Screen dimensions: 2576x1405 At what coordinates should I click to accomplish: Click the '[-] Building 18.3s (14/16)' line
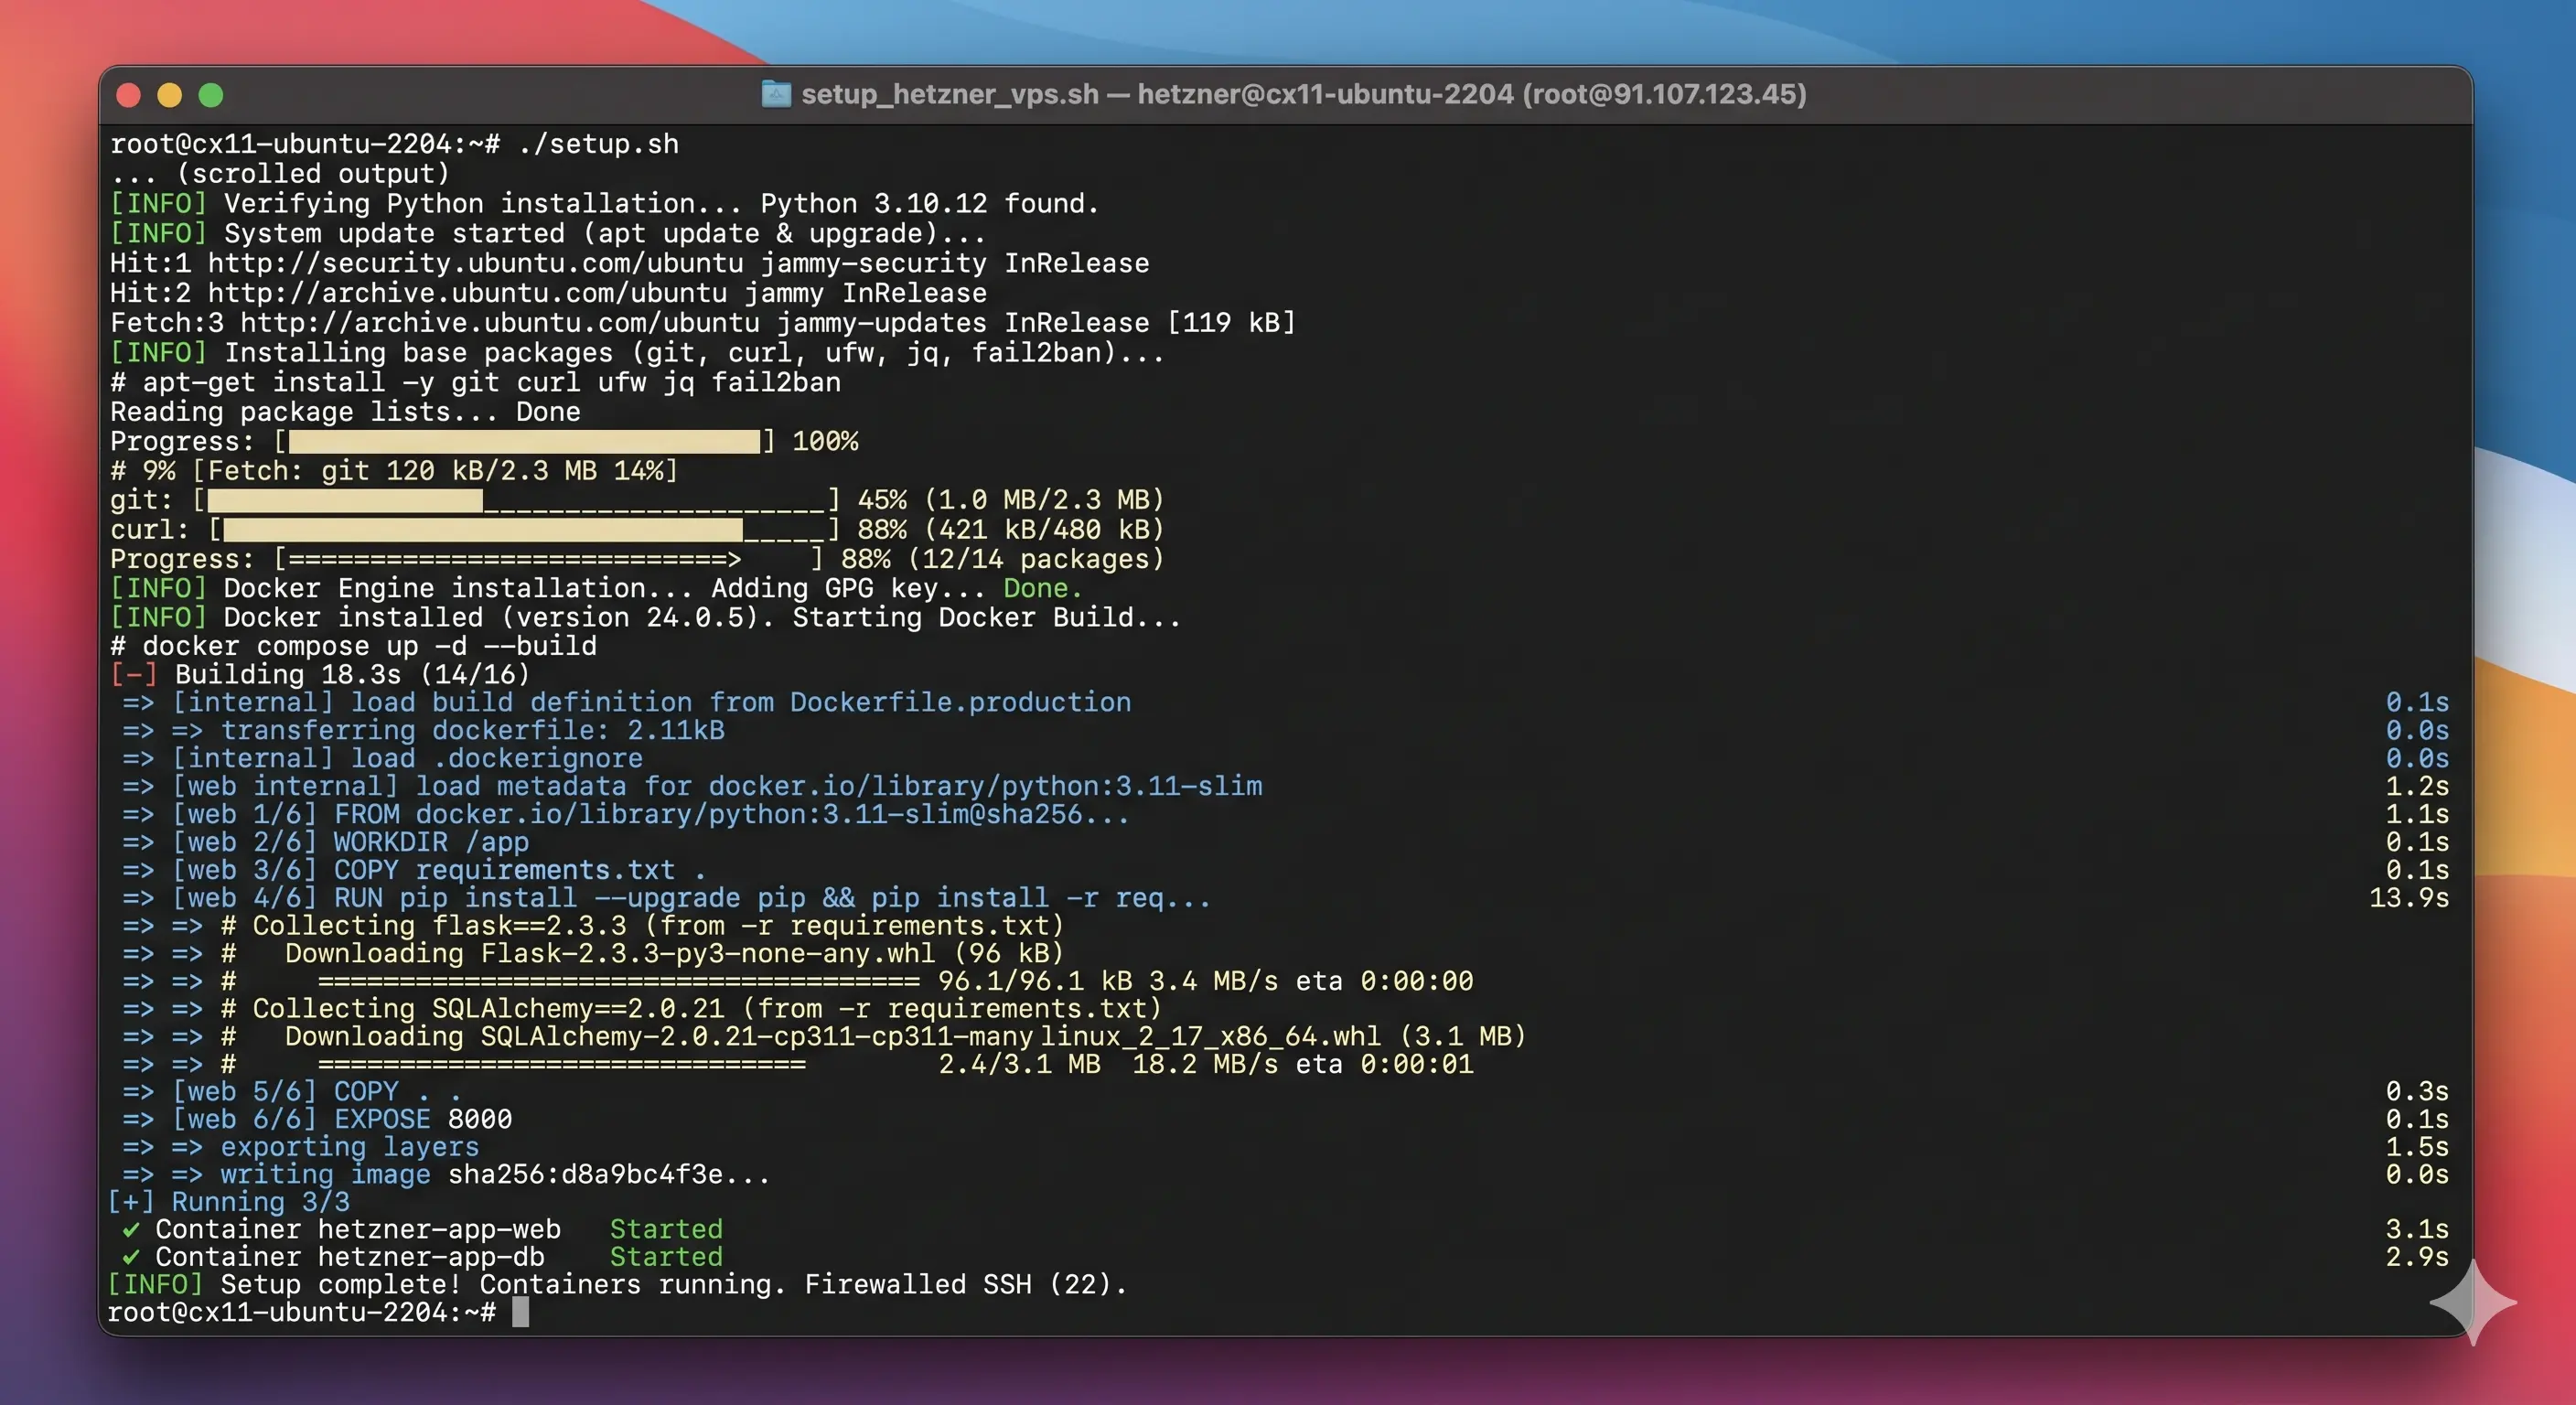click(x=320, y=674)
